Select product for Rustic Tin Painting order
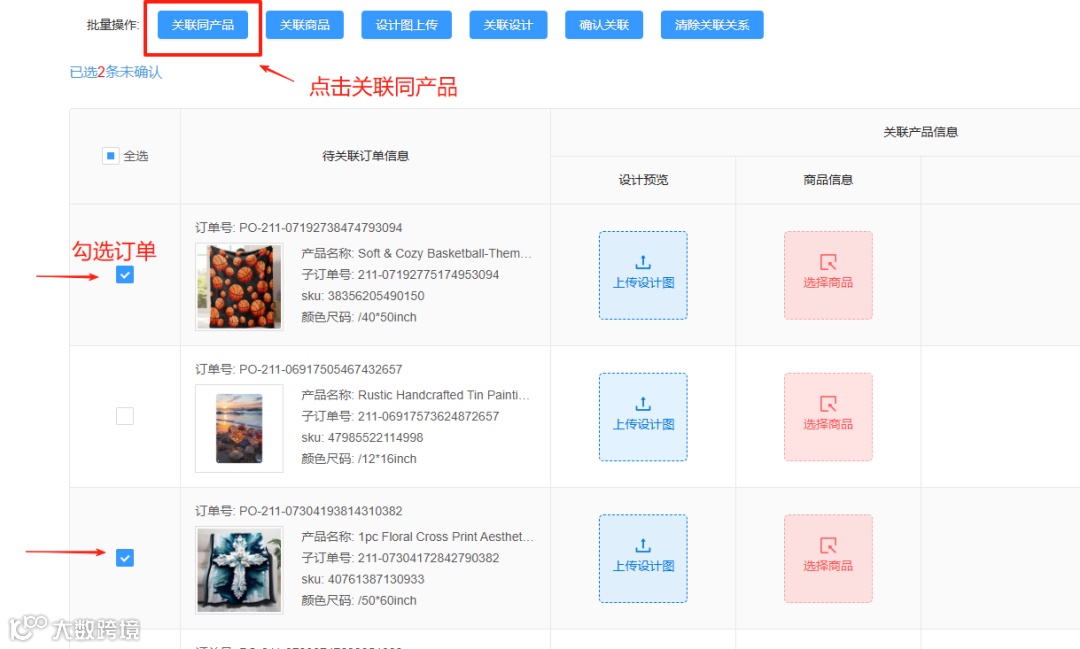Image resolution: width=1080 pixels, height=649 pixels. click(828, 417)
